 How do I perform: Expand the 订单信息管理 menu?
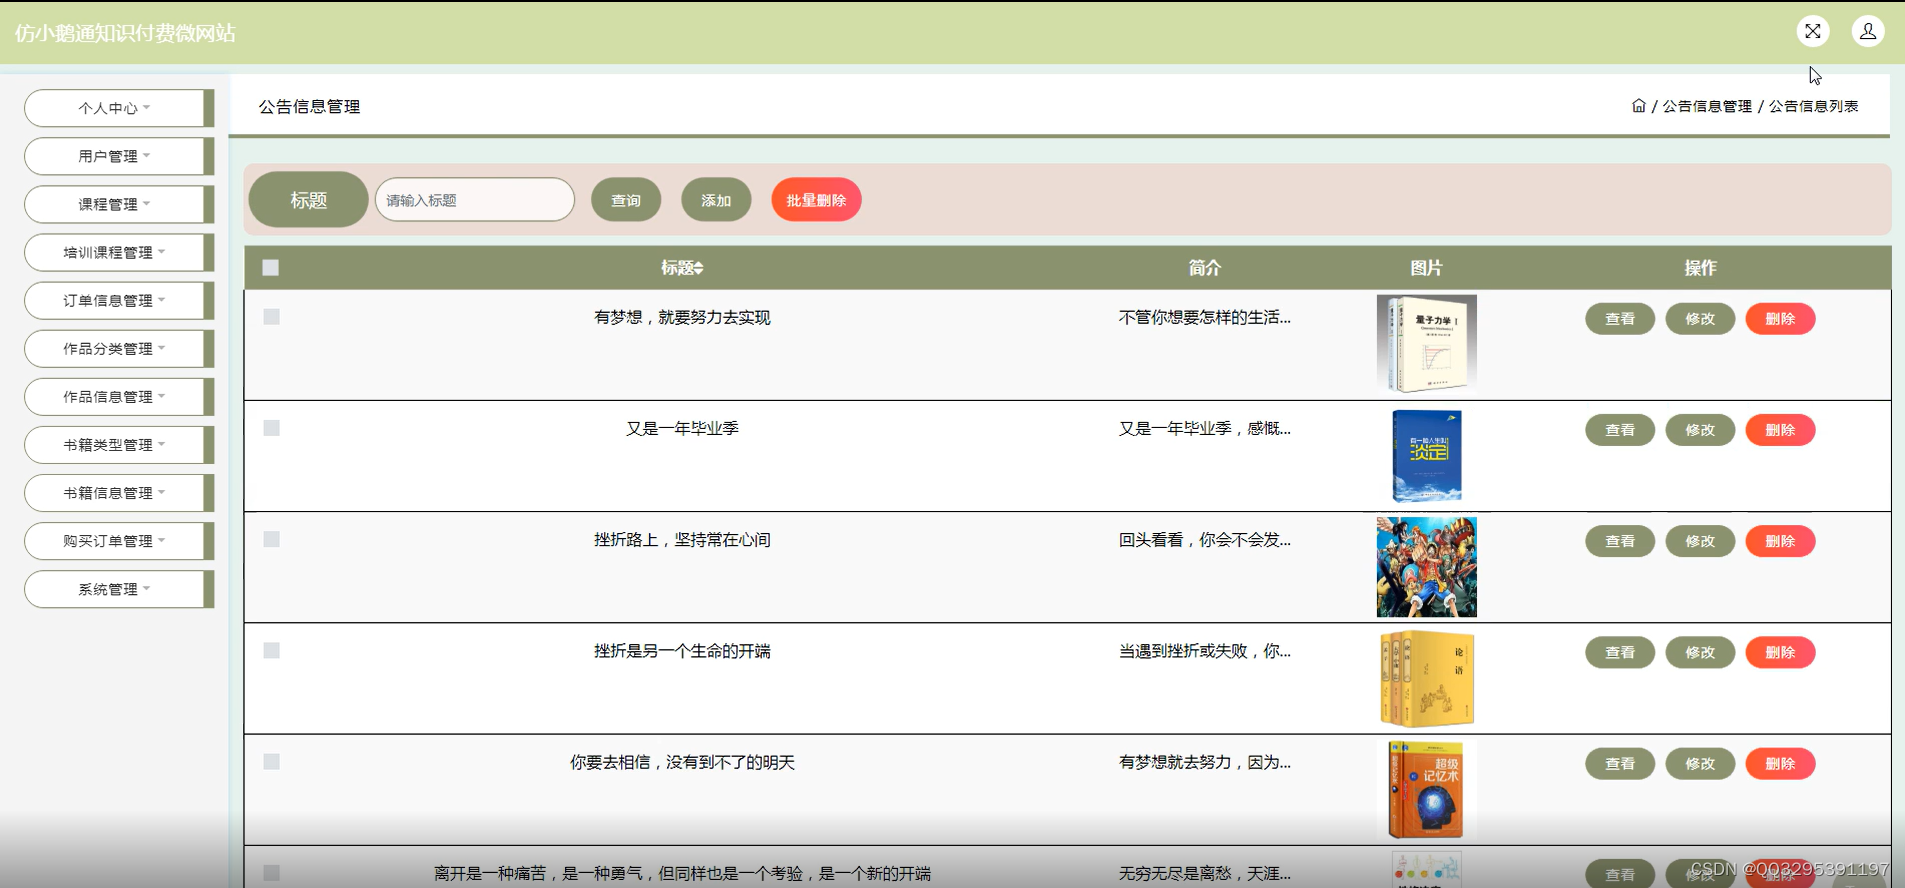tap(119, 300)
